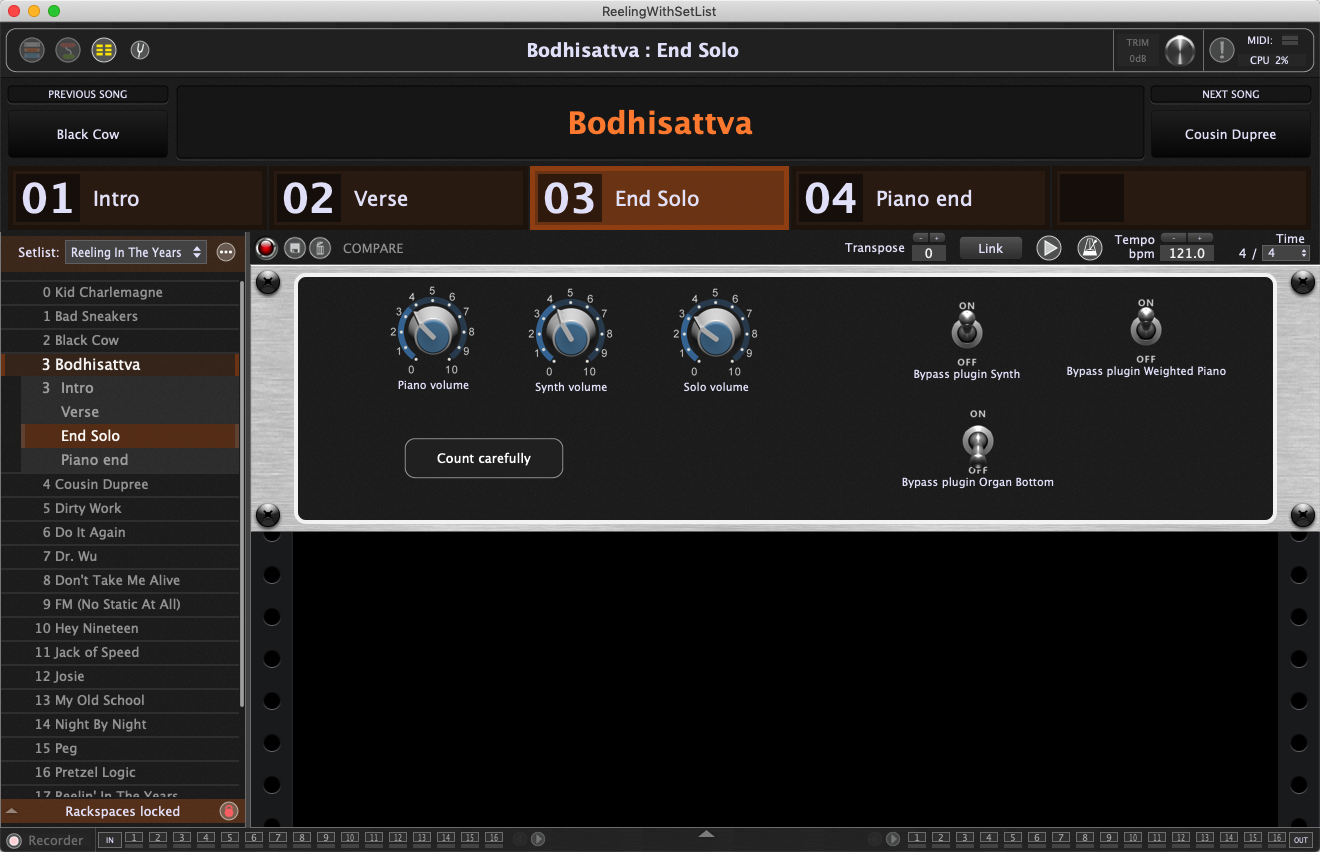This screenshot has width=1320, height=852.
Task: Start playback with the play icon
Action: (1048, 248)
